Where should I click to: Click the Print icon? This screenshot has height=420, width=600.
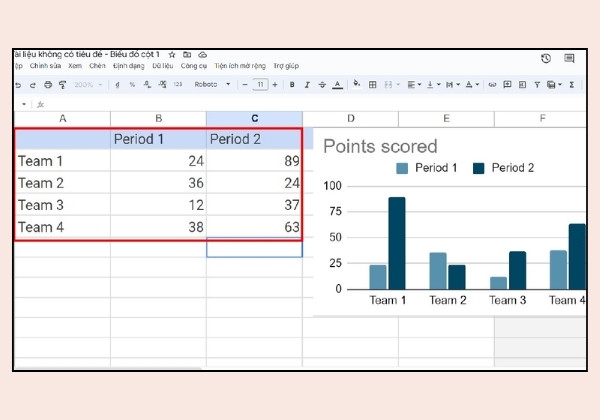coord(48,85)
